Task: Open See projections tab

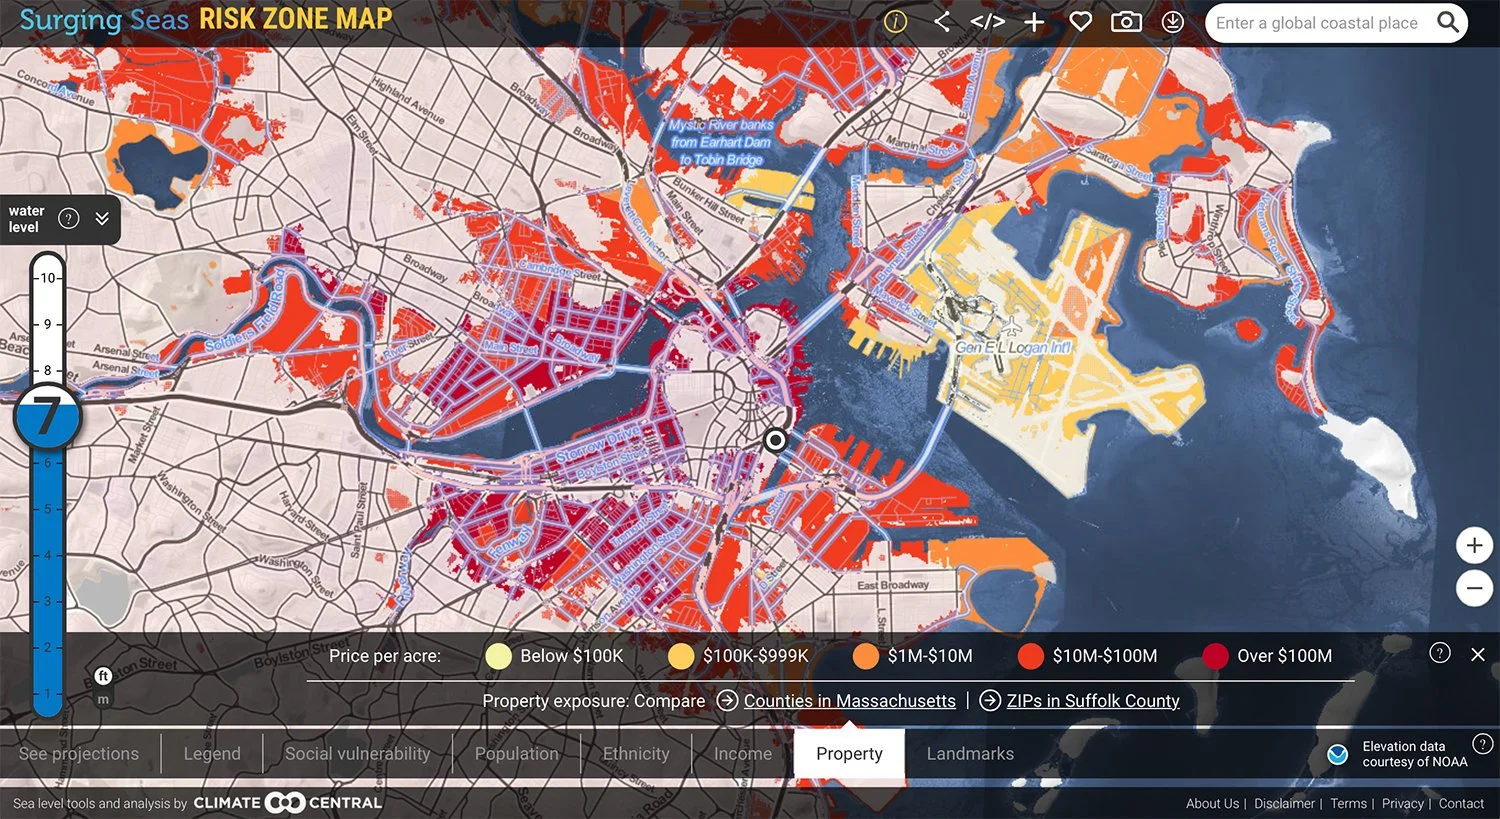Action: [x=79, y=754]
